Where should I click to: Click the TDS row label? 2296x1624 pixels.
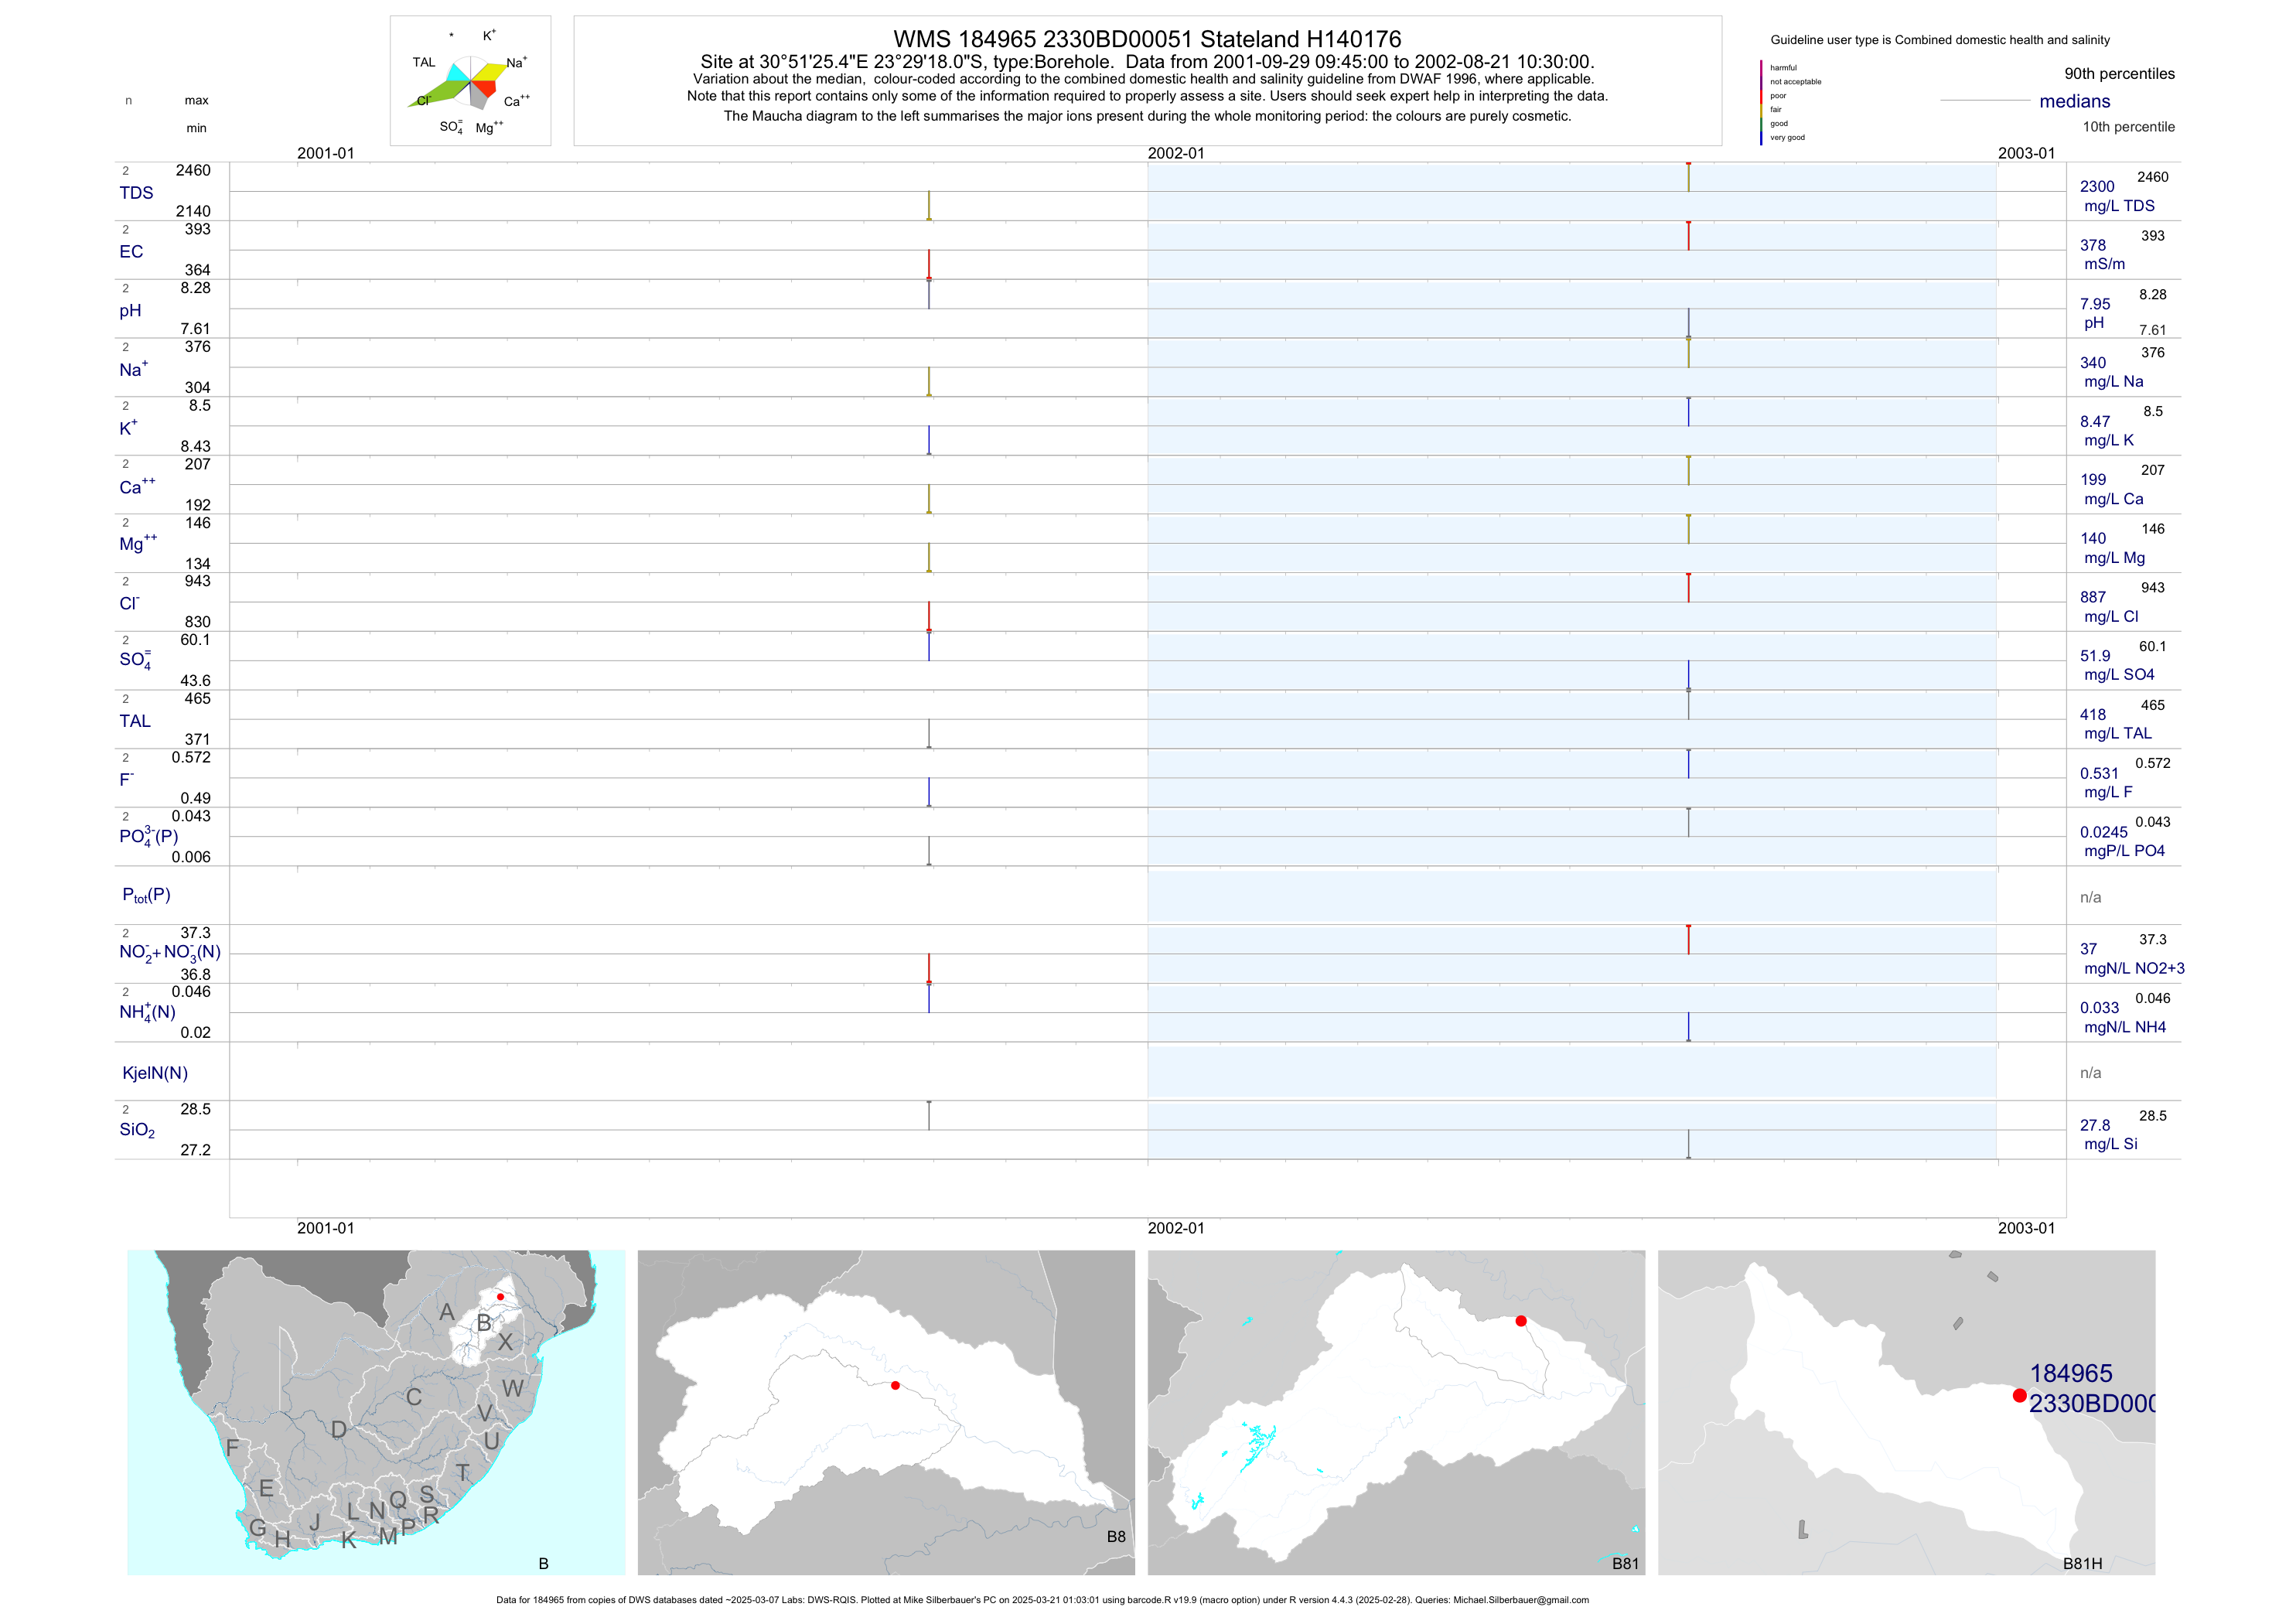point(136,193)
